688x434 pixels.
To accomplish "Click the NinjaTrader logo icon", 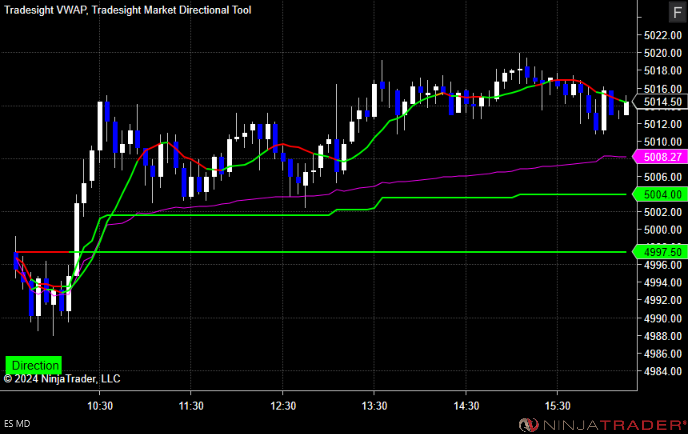I will click(528, 425).
